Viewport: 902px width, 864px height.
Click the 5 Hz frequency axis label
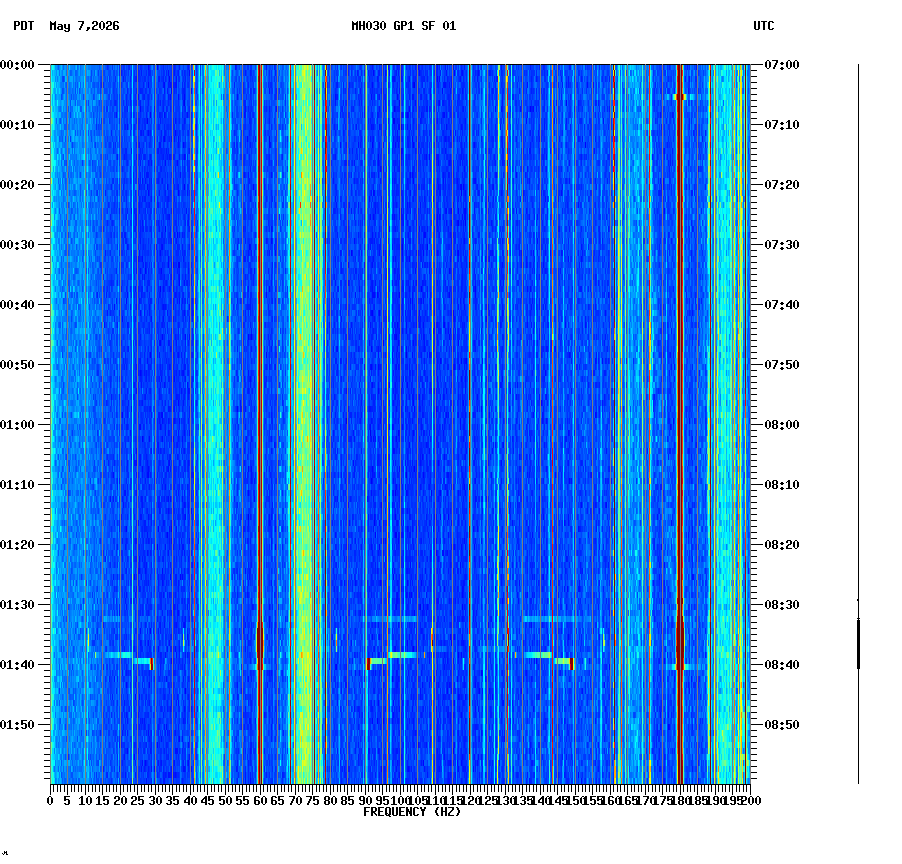pos(67,801)
